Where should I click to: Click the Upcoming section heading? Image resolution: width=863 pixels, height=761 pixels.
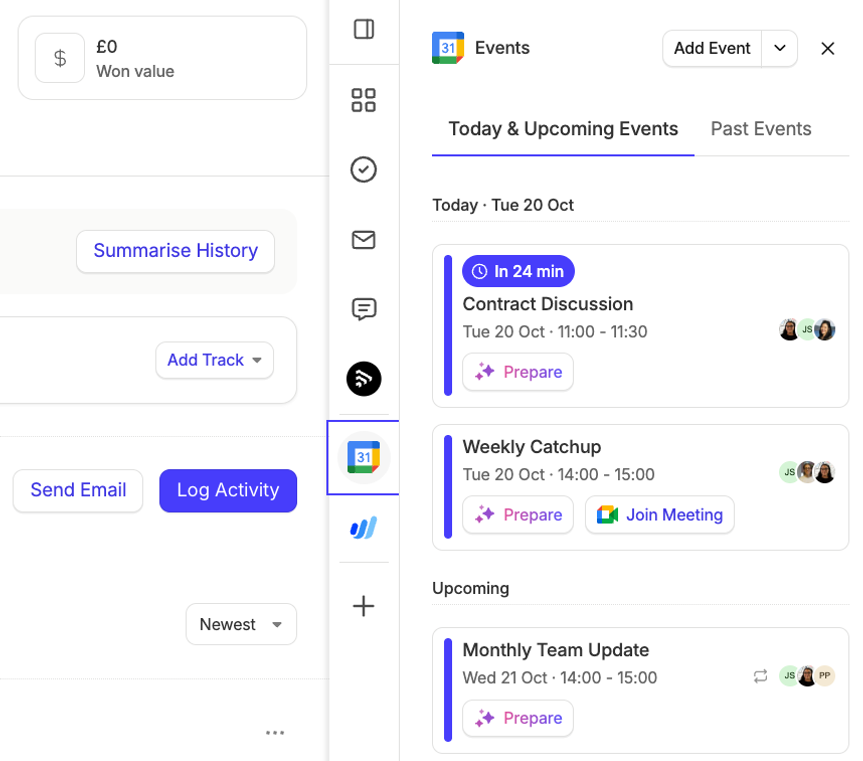471,588
